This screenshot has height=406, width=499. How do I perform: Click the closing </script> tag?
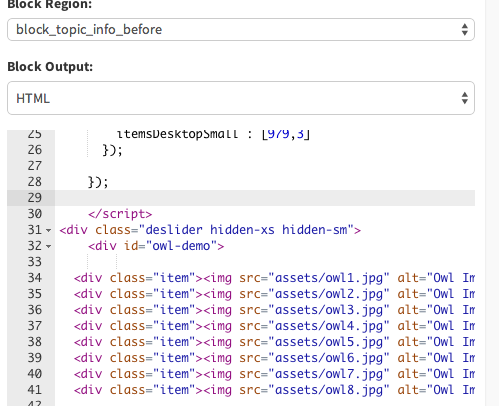tap(120, 214)
